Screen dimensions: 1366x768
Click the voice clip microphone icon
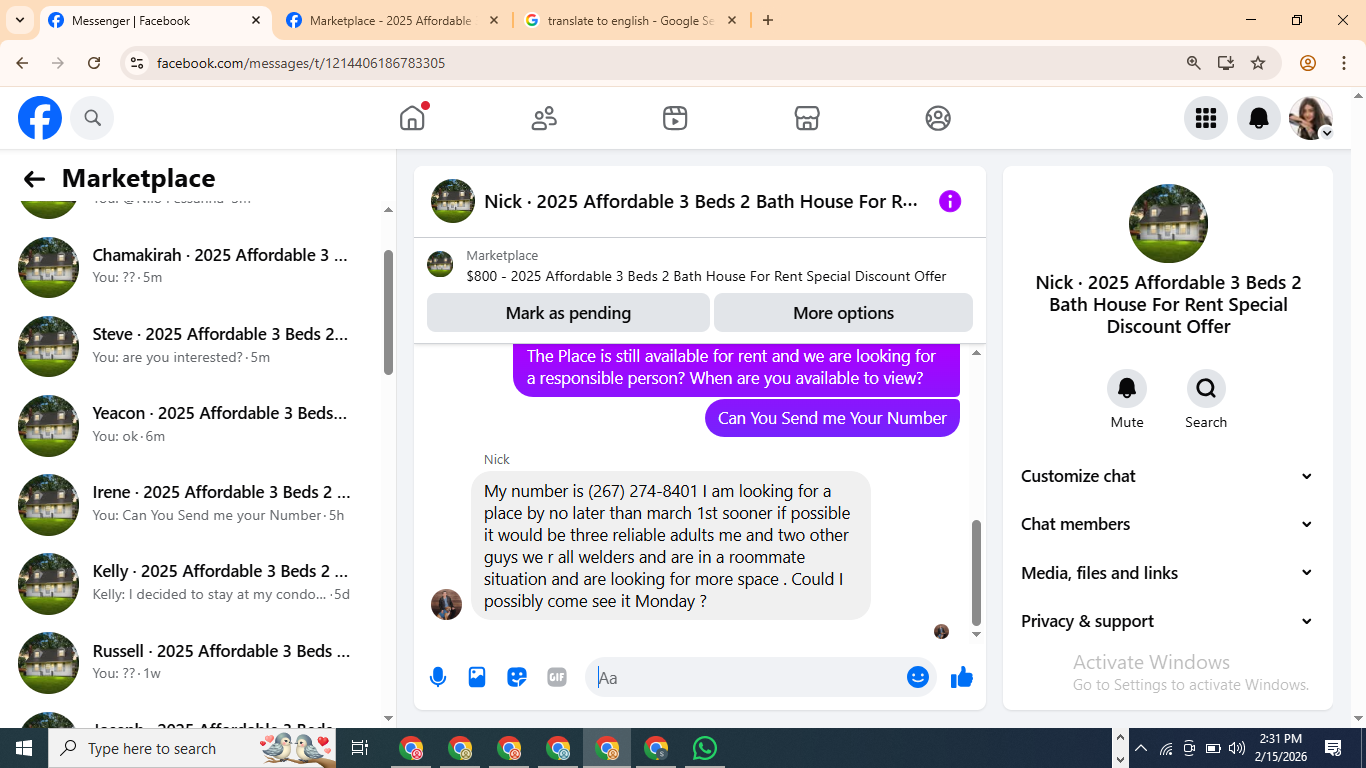(438, 677)
